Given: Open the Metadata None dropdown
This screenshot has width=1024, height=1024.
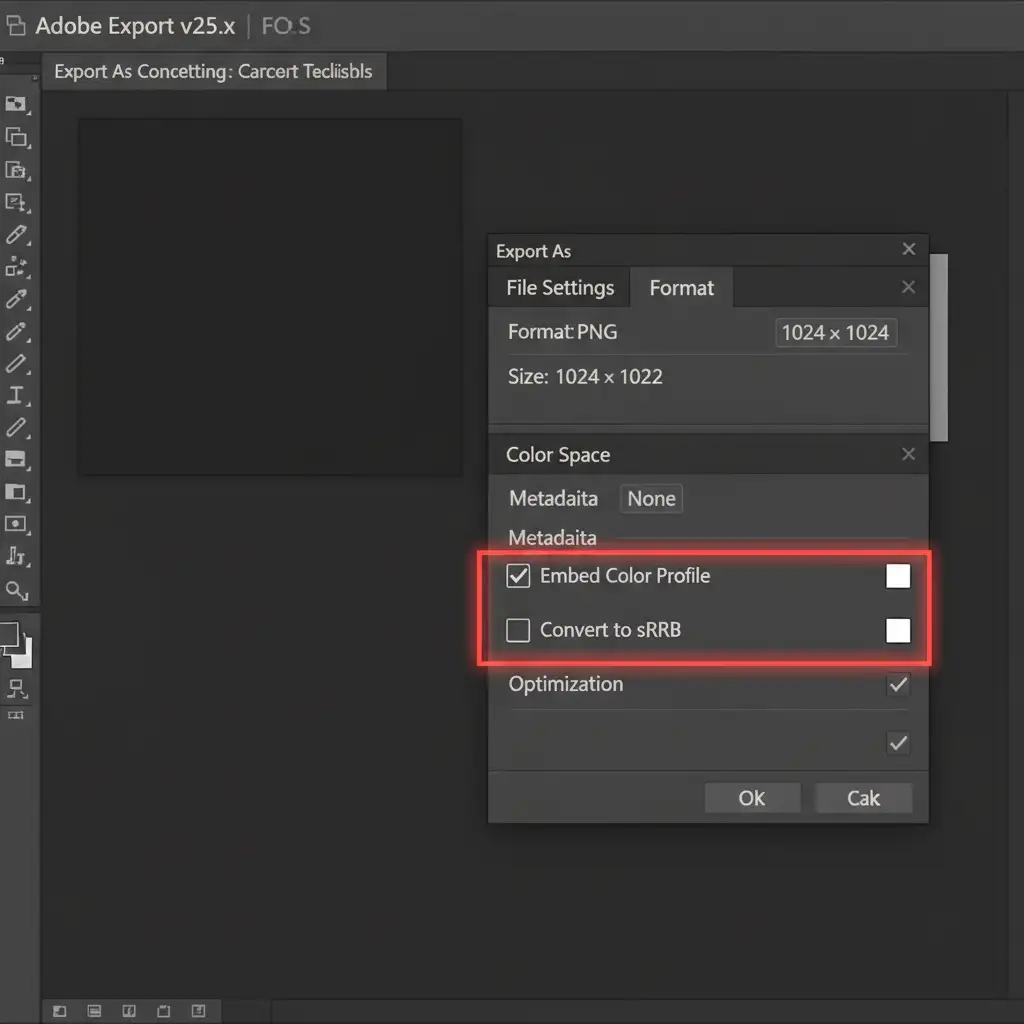Looking at the screenshot, I should click(x=651, y=499).
